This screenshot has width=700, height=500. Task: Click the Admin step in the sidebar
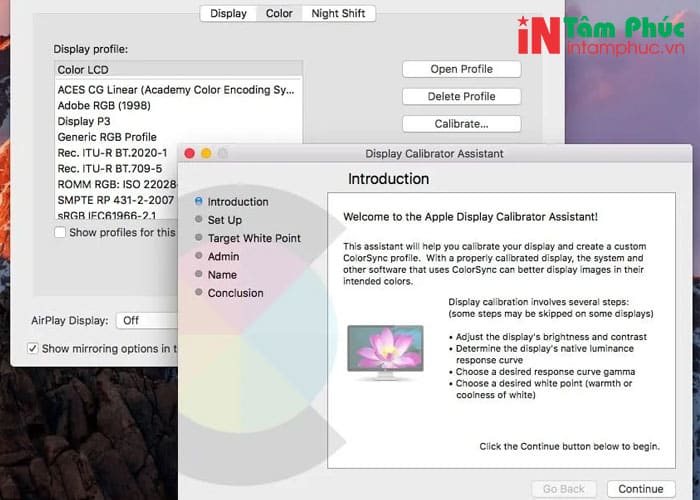coord(223,257)
